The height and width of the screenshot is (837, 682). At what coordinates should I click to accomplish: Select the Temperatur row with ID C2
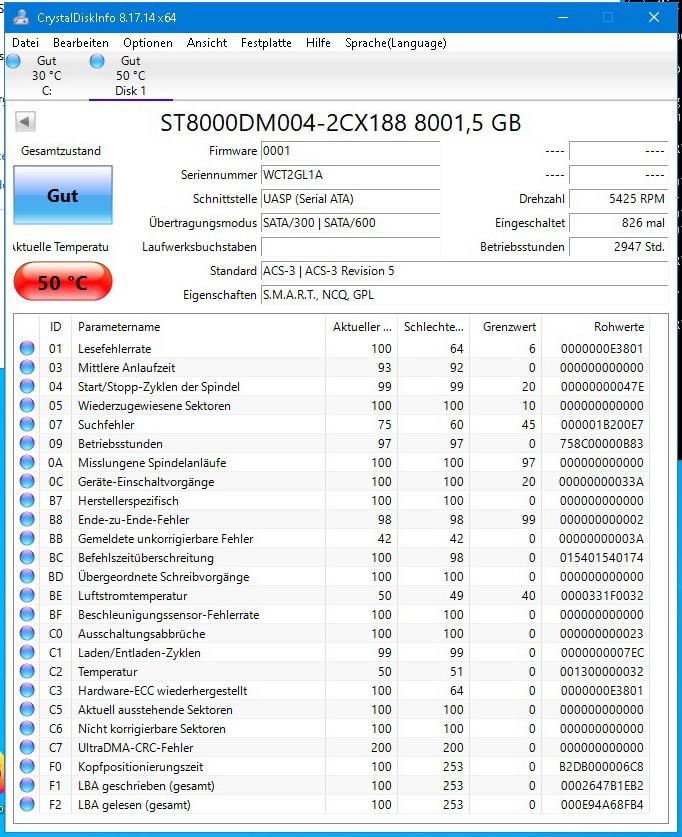click(x=332, y=672)
